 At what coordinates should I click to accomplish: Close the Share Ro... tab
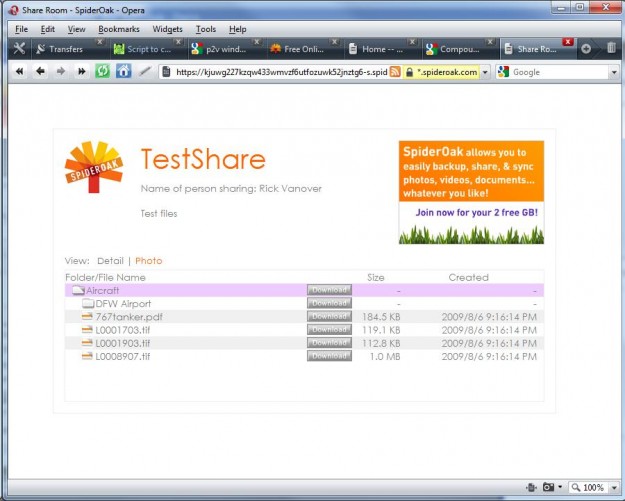point(568,42)
